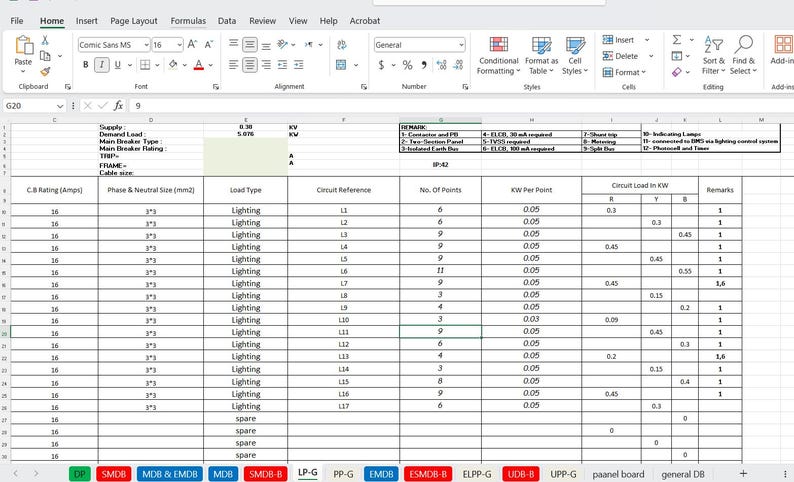Click the Align Left icon

click(x=233, y=65)
